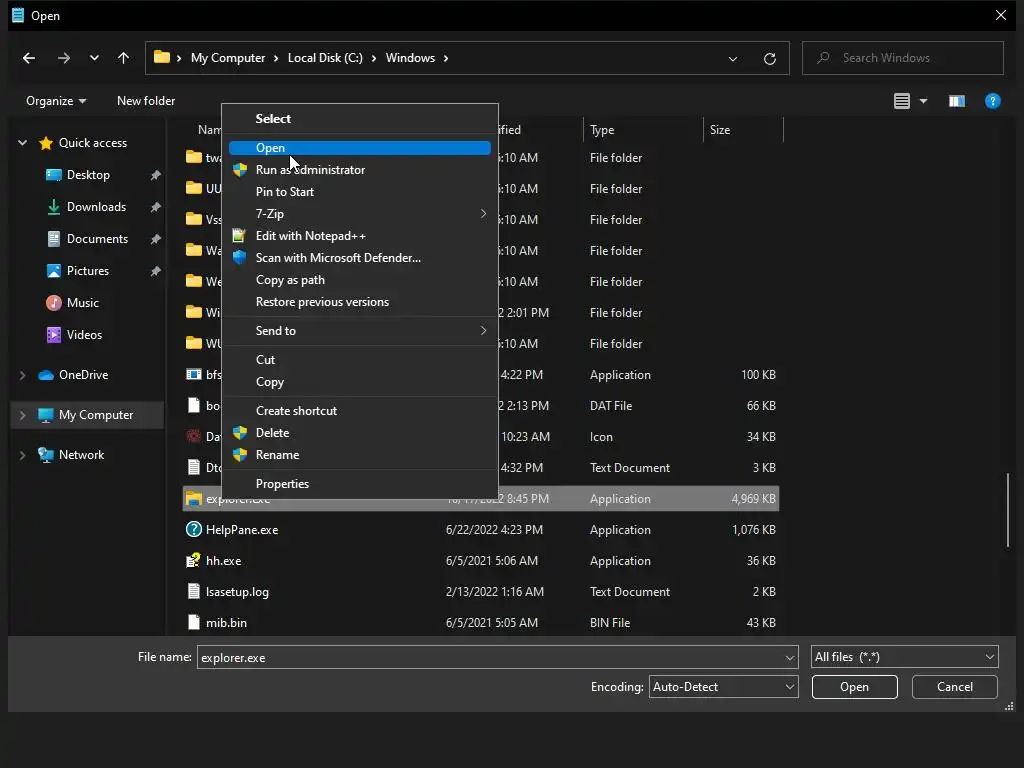Refresh the Windows folder view
The width and height of the screenshot is (1024, 768).
770,59
